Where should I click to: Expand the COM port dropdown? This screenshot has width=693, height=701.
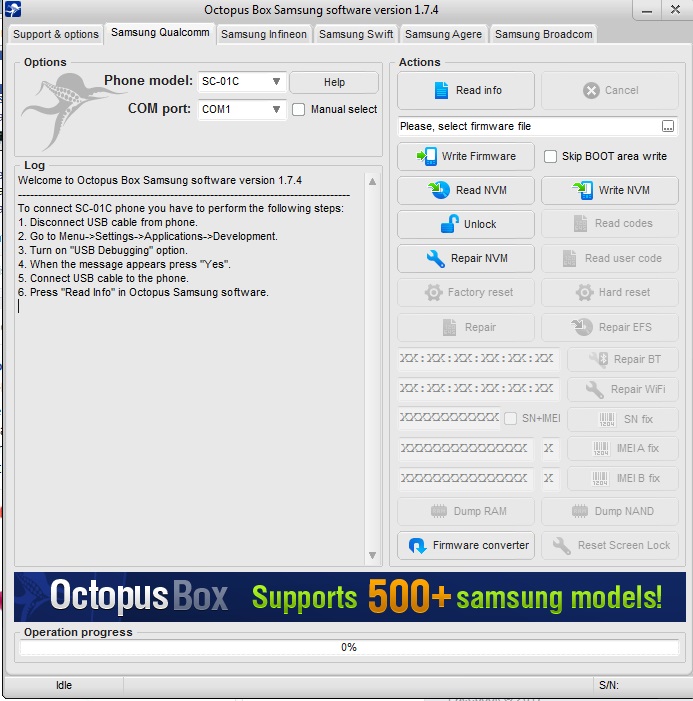pyautogui.click(x=241, y=110)
